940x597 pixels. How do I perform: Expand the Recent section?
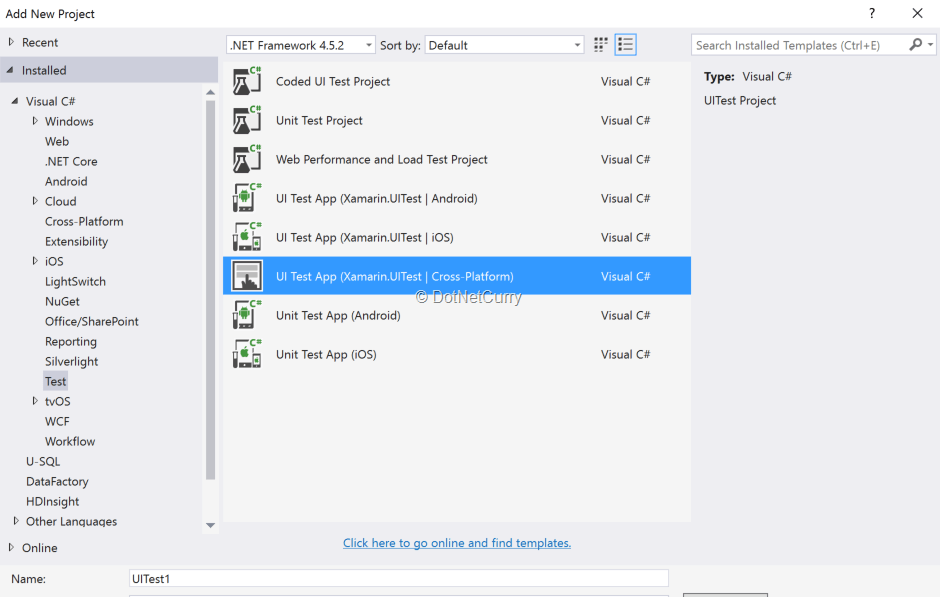(11, 42)
